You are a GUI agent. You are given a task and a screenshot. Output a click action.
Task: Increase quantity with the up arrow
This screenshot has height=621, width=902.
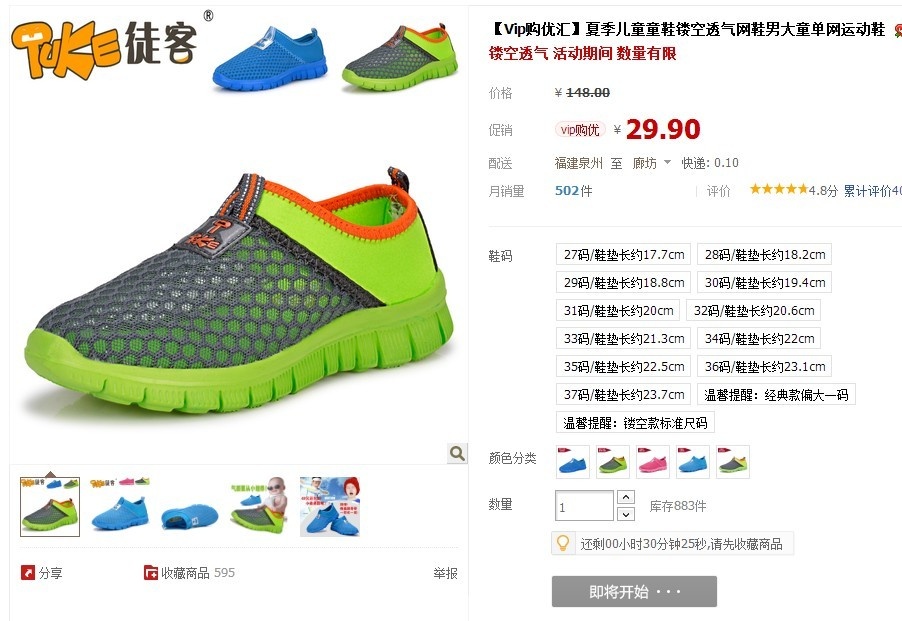[626, 497]
